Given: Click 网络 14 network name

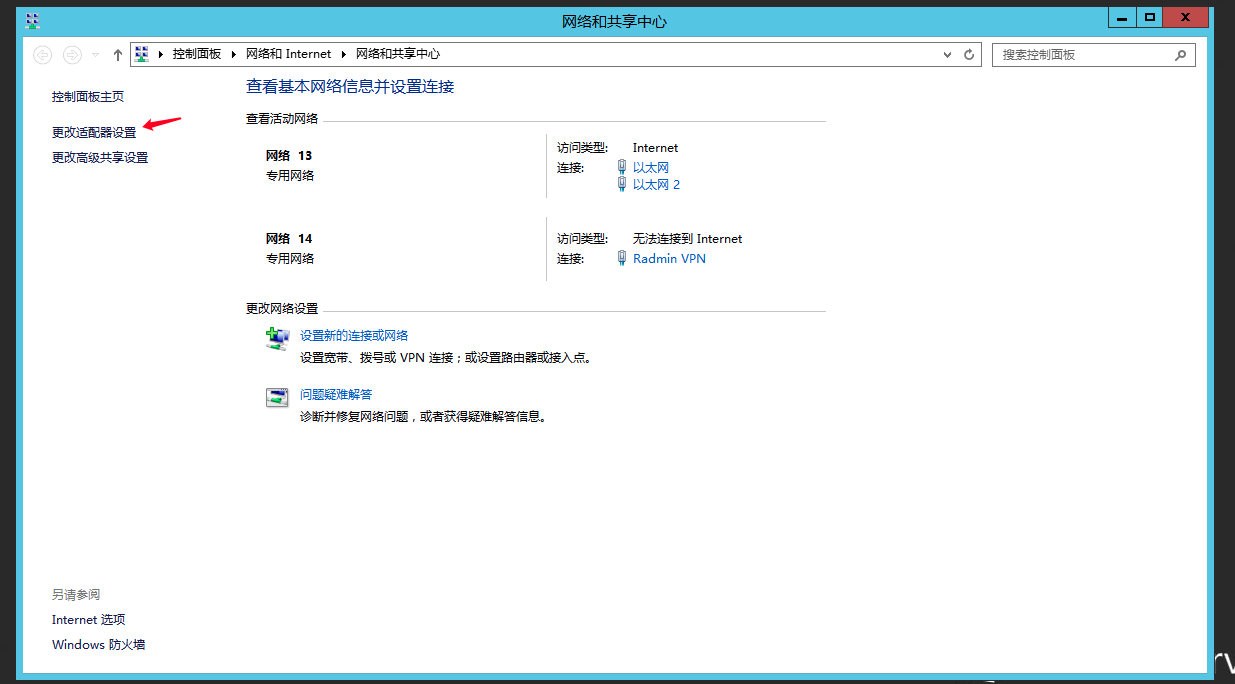Looking at the screenshot, I should pyautogui.click(x=289, y=238).
